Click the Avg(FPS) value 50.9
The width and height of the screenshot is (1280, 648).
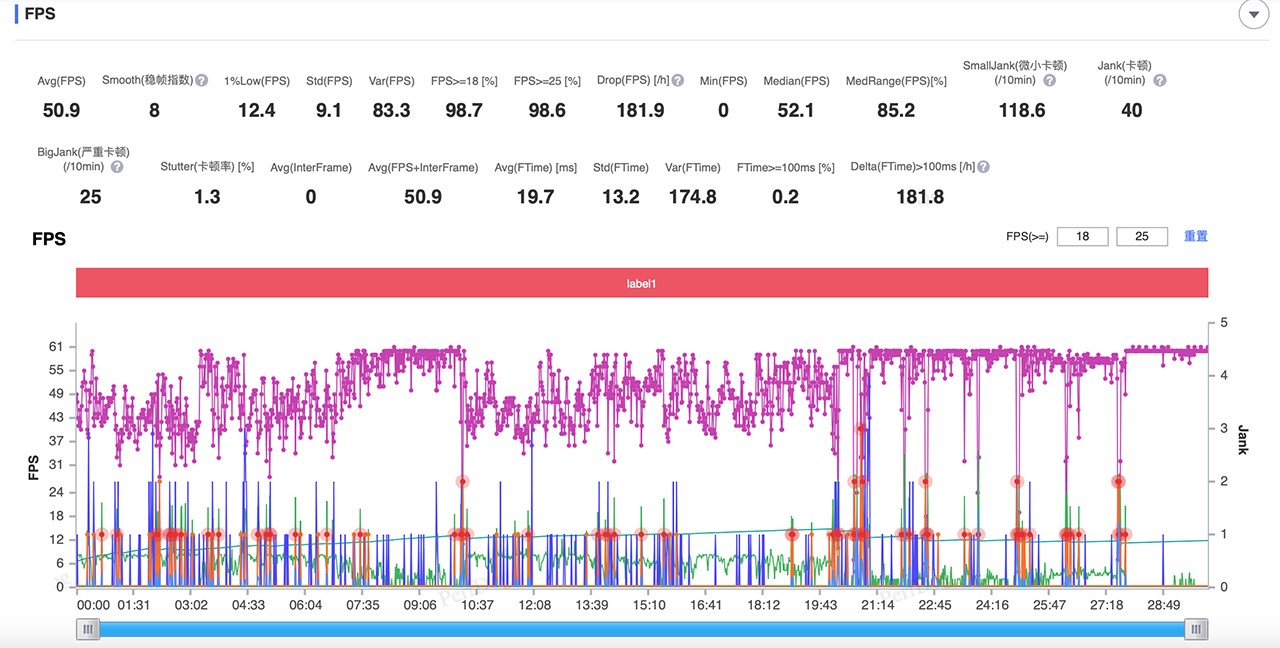tap(61, 110)
